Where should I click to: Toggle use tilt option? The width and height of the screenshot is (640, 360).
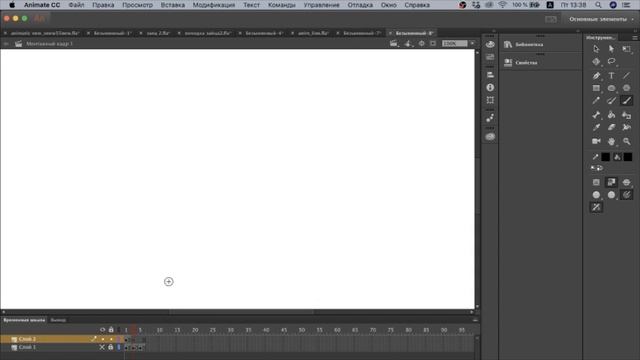(596, 207)
